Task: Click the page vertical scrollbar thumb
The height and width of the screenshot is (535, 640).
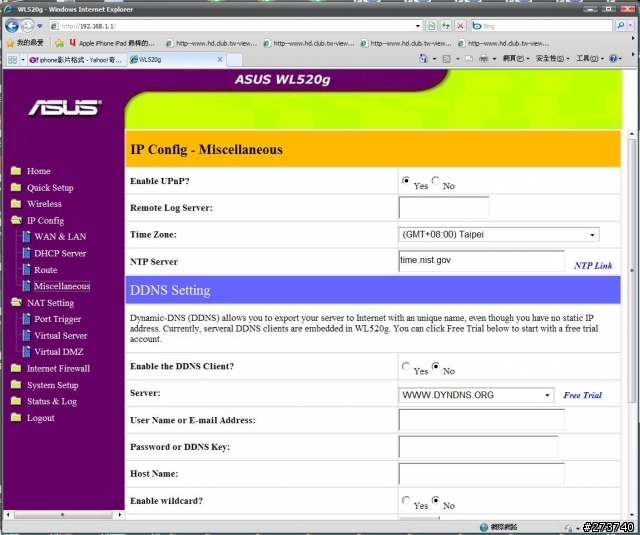Action: 631,271
